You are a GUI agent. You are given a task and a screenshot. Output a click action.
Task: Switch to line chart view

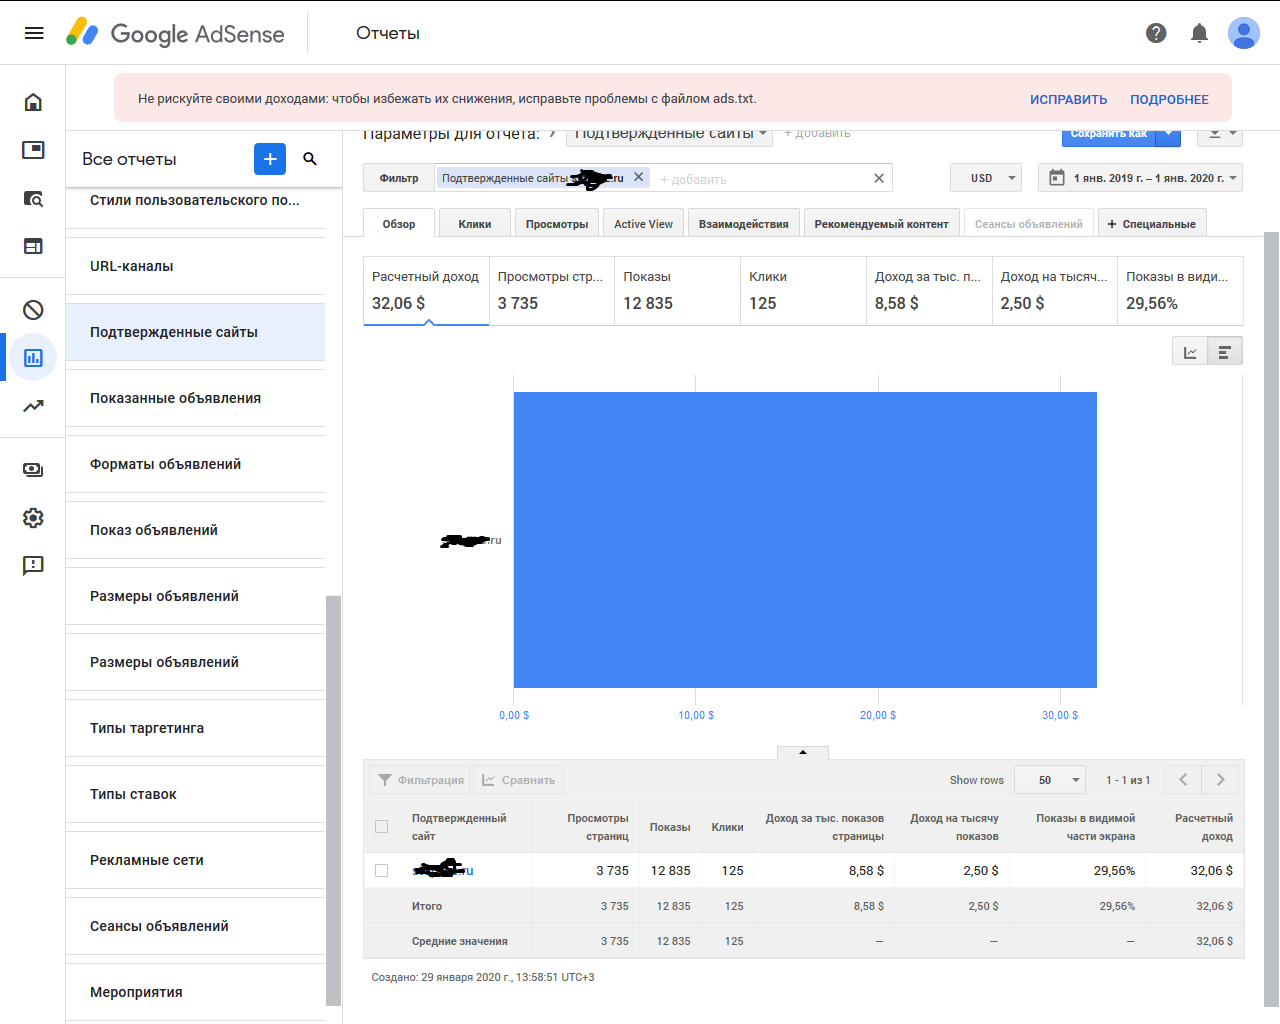click(1190, 352)
